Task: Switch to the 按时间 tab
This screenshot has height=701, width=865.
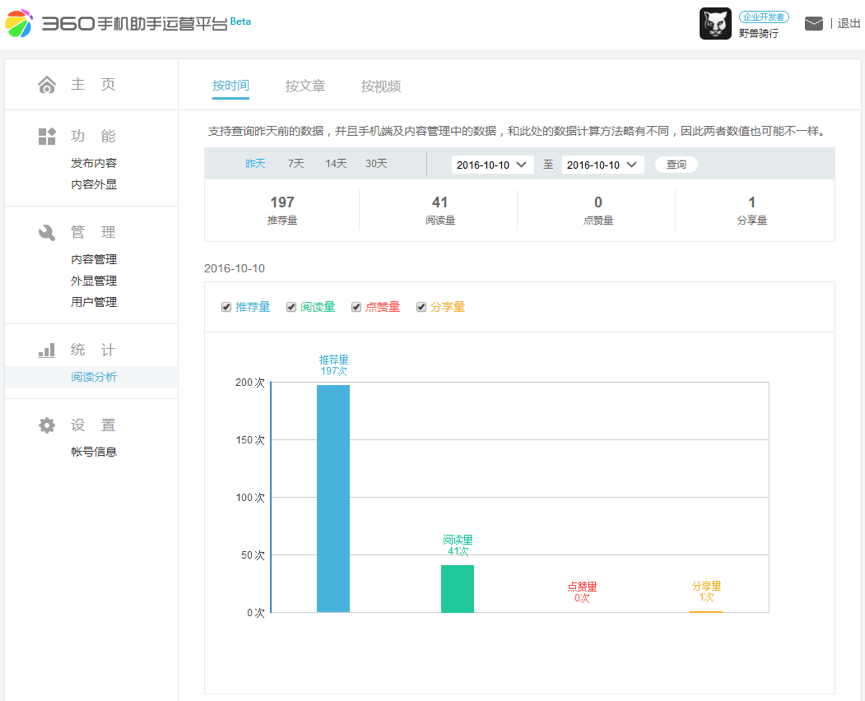Action: click(231, 86)
